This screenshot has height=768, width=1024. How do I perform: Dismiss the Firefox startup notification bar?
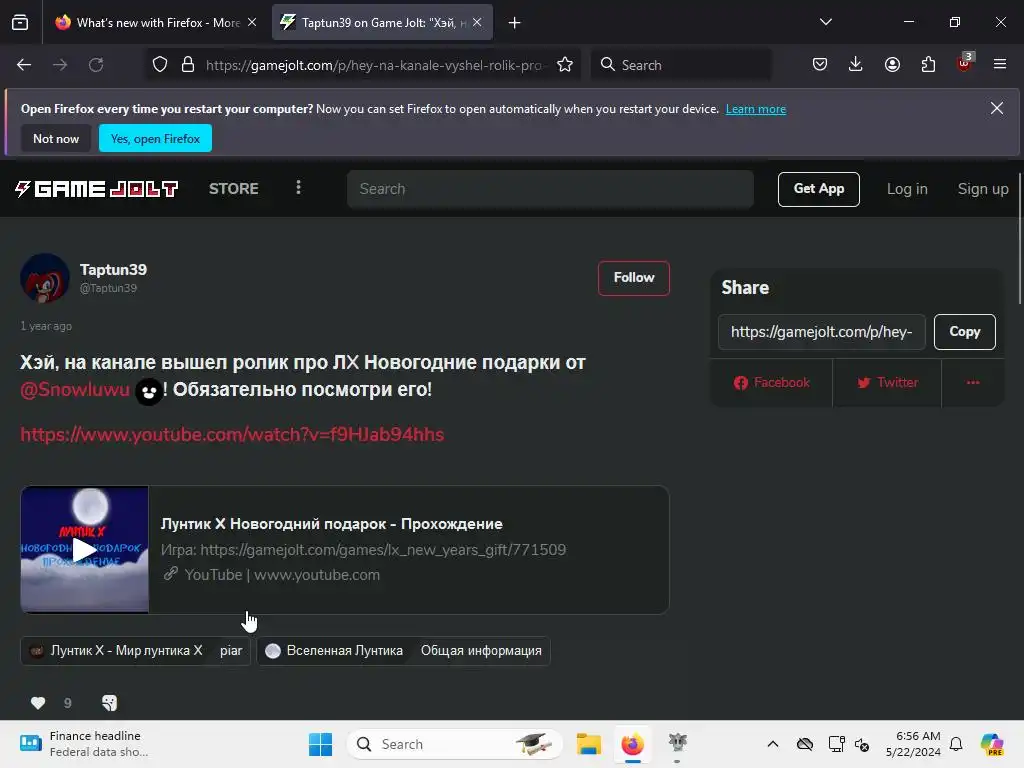[x=997, y=108]
